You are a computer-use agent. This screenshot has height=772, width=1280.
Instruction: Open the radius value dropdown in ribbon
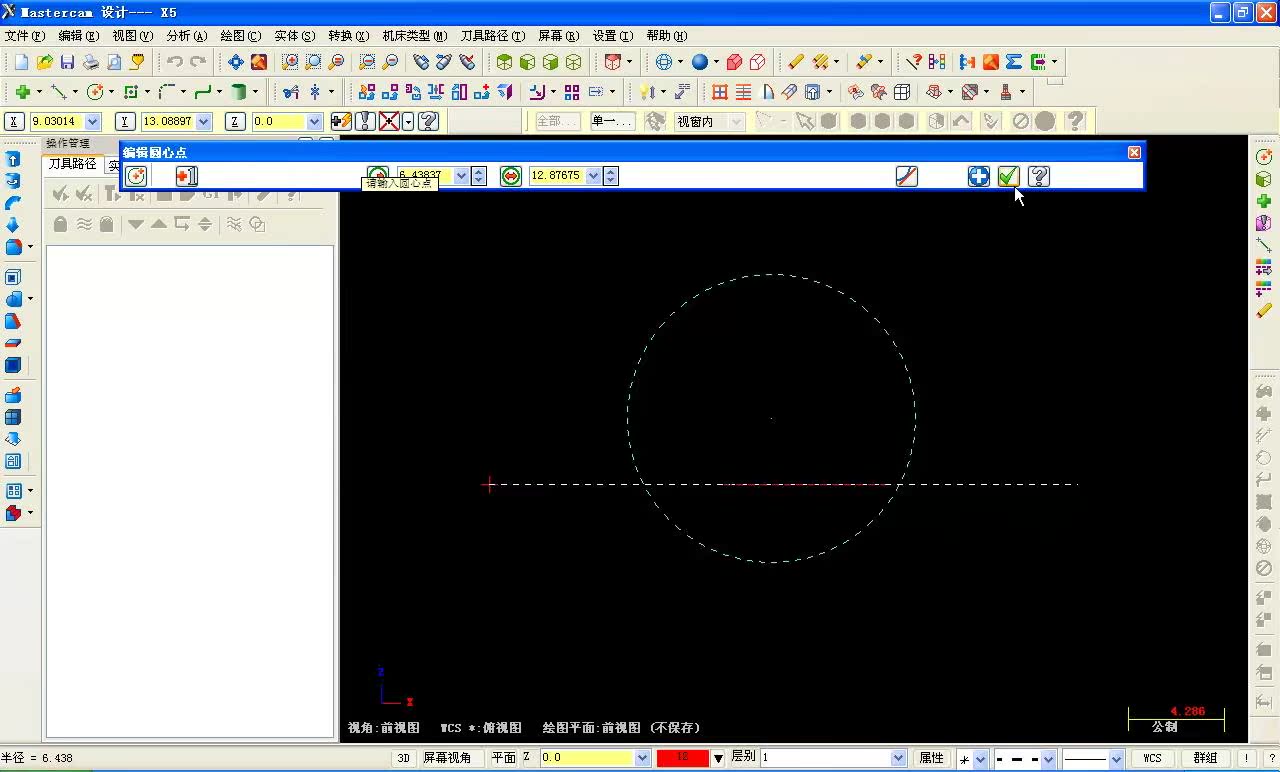point(461,176)
